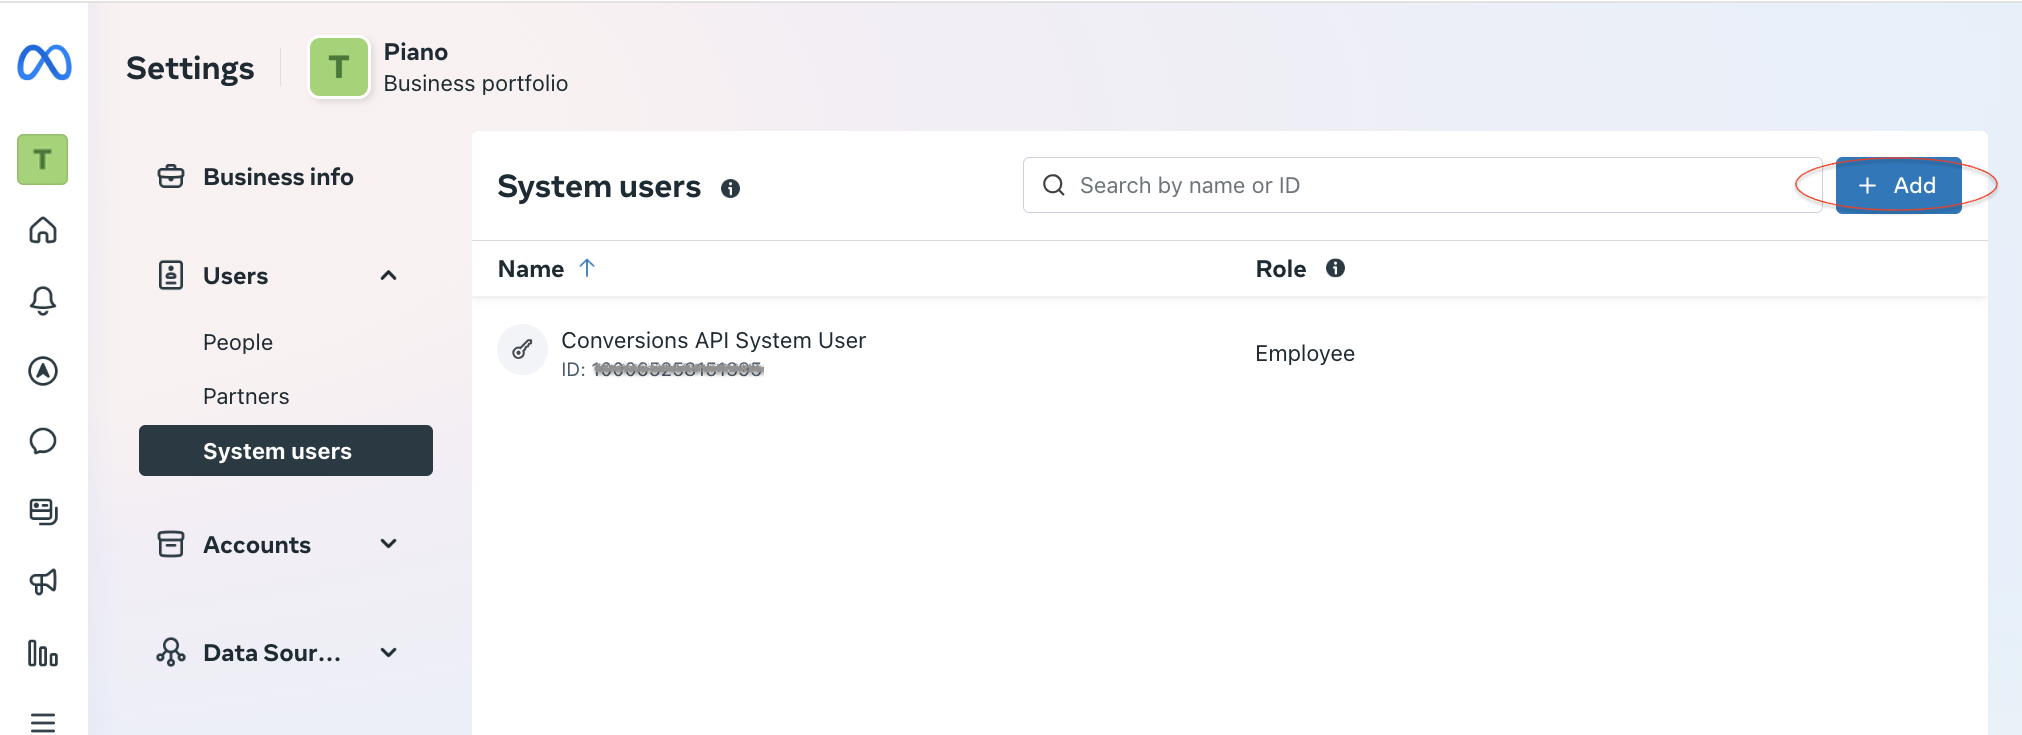Click the Accounts menu label
This screenshot has width=2022, height=735.
click(x=257, y=545)
